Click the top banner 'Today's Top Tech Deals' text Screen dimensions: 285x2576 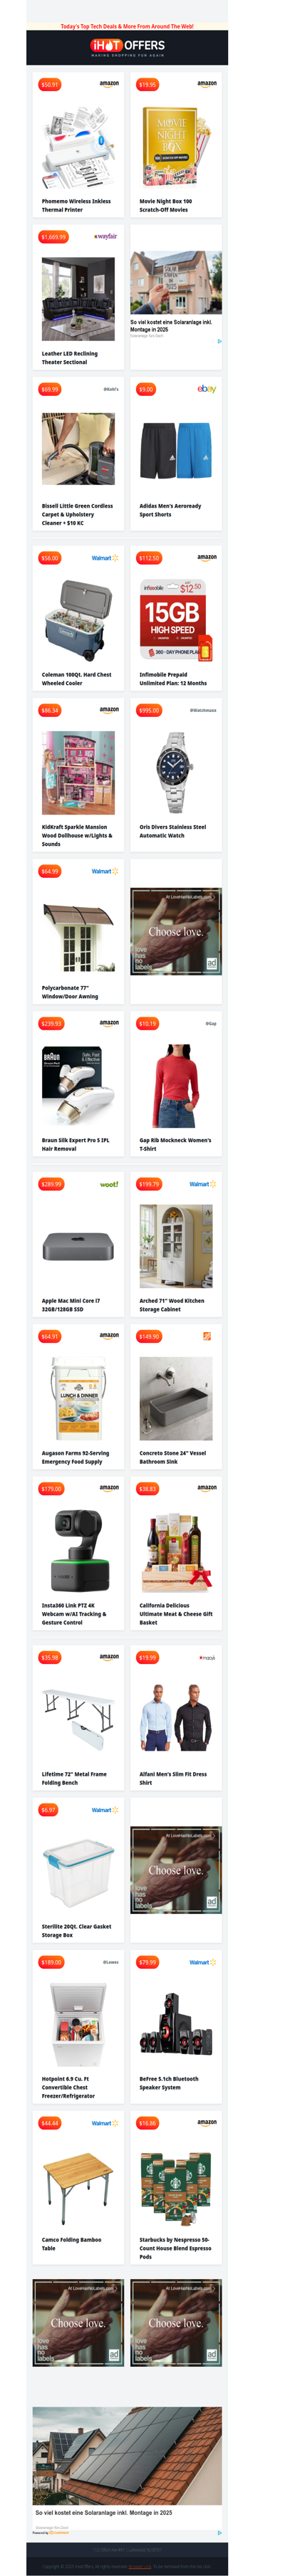127,27
